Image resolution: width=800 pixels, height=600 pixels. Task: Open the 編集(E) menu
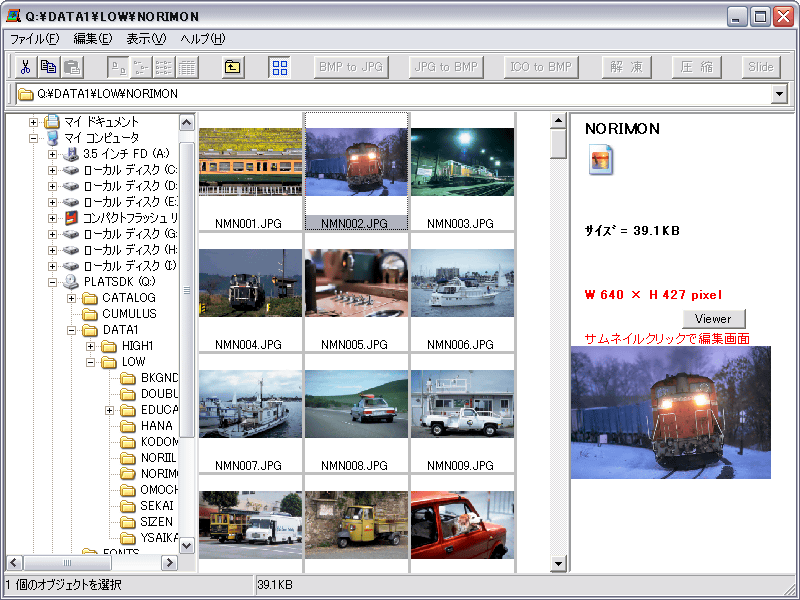[x=93, y=39]
